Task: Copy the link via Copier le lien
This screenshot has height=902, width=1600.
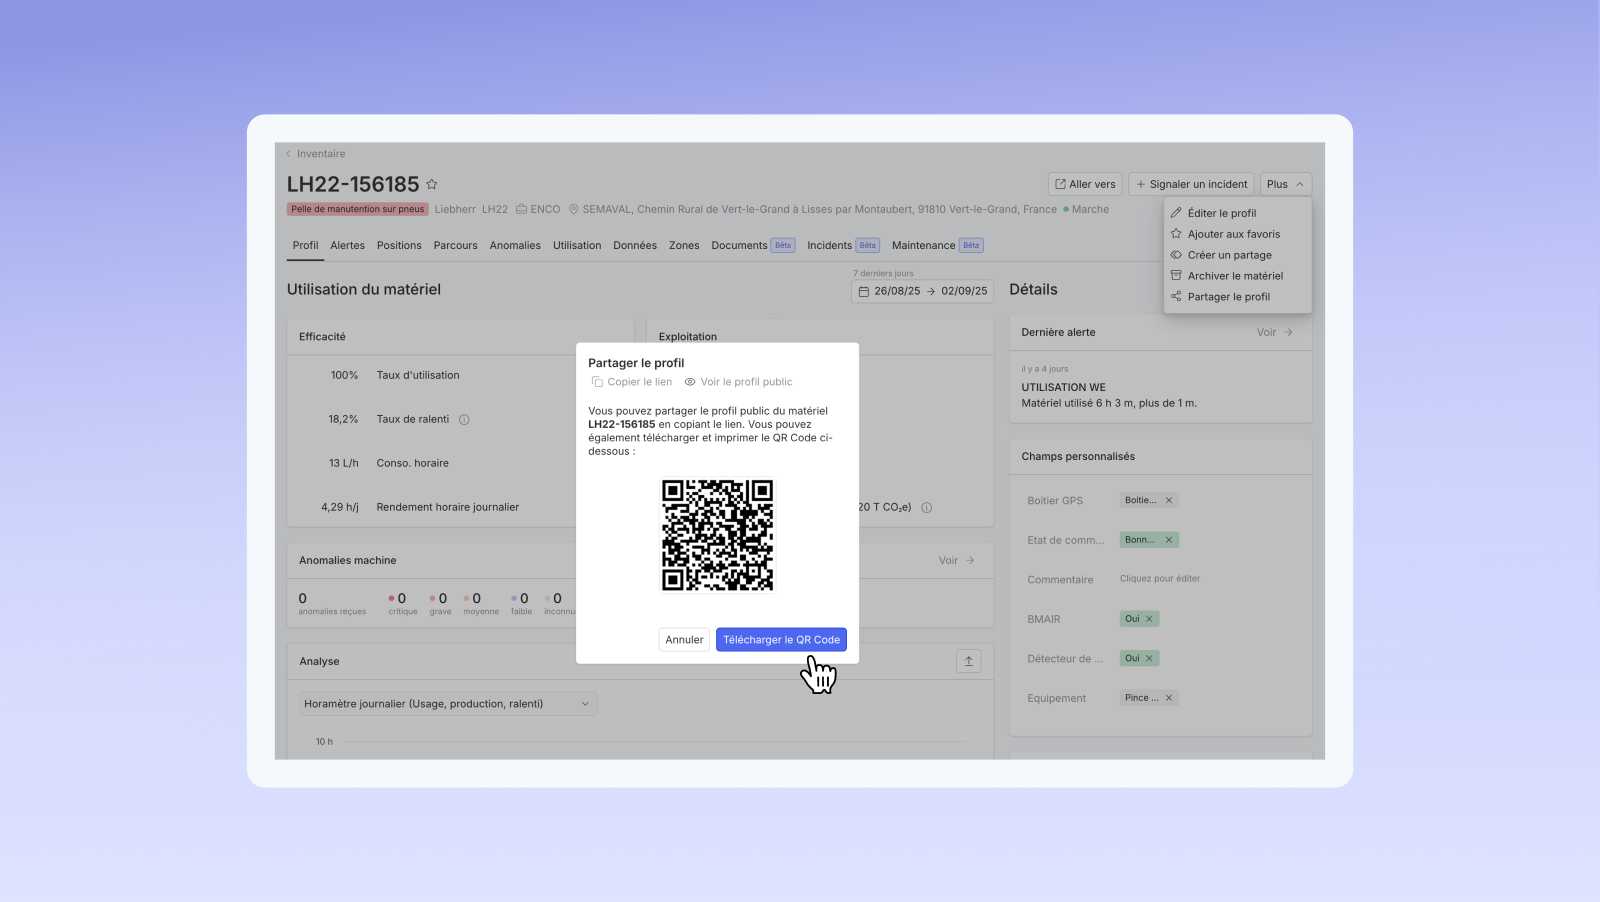Action: click(x=631, y=382)
